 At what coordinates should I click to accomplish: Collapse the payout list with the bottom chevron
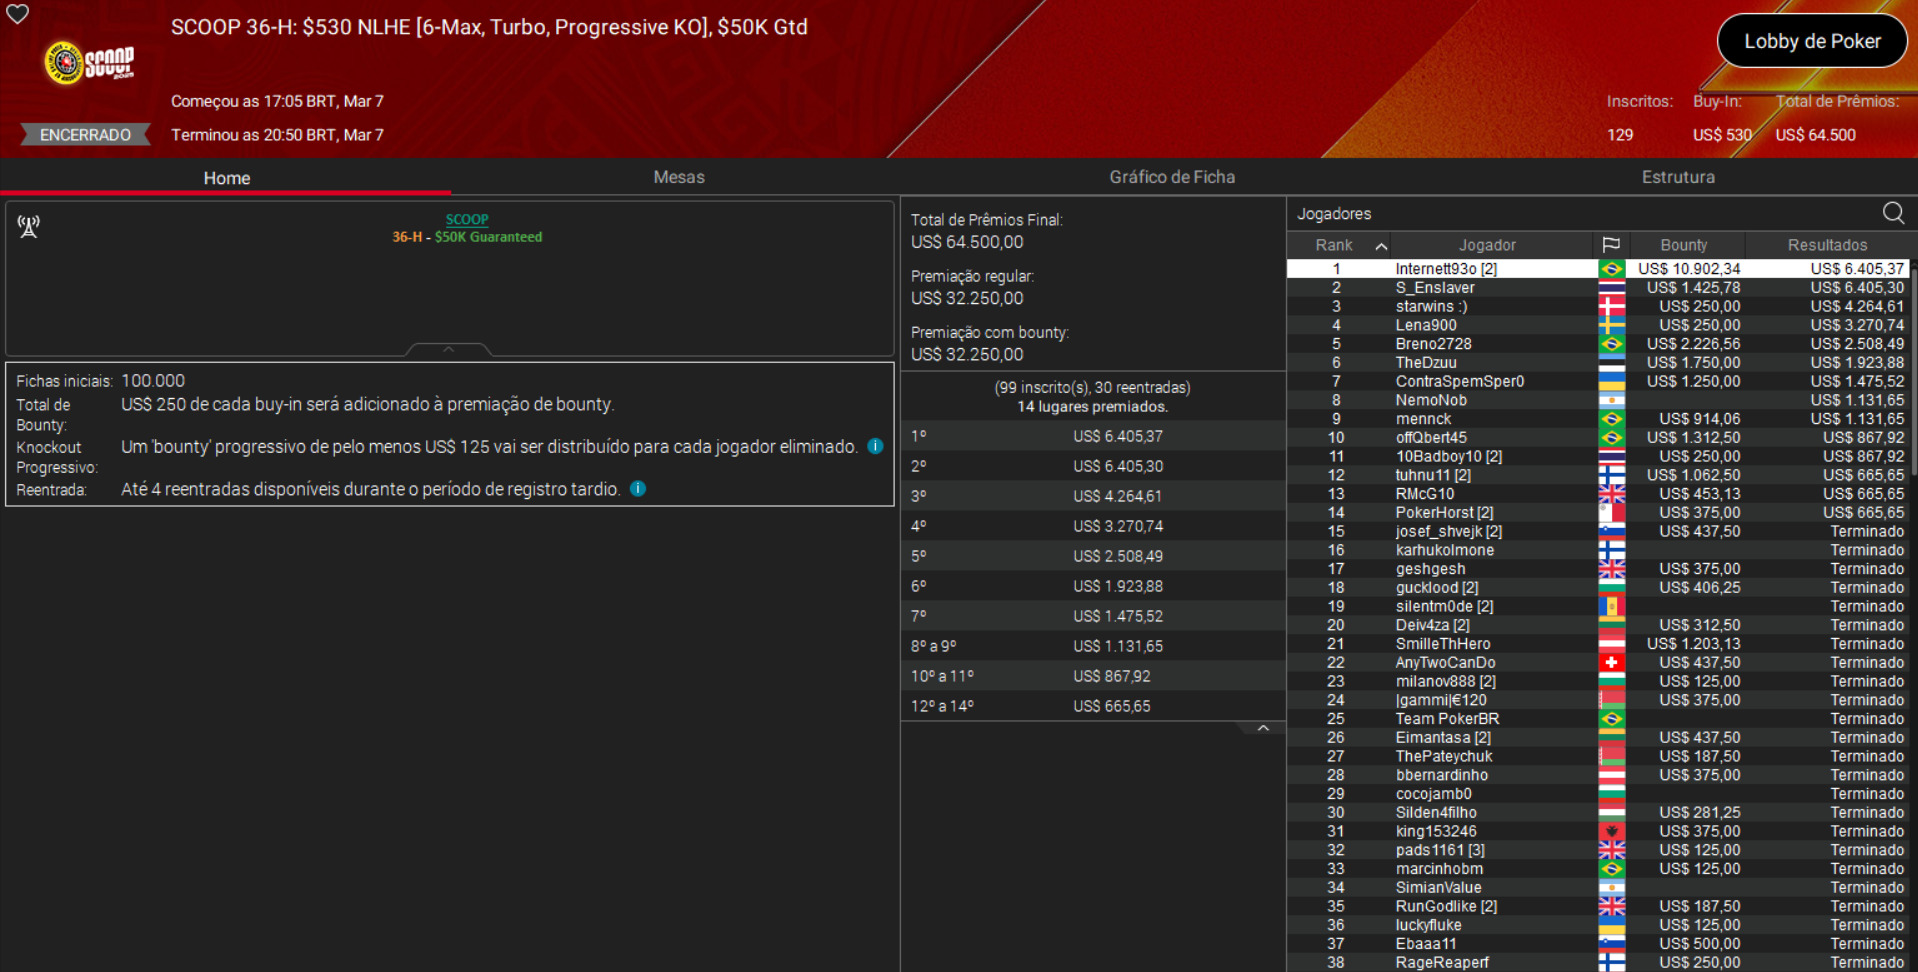pos(1264,727)
